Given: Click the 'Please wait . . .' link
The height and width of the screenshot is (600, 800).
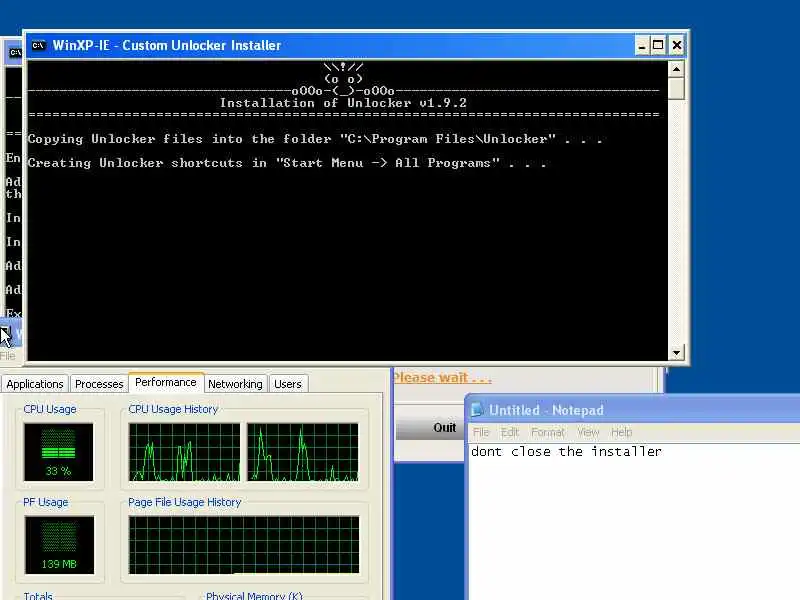Looking at the screenshot, I should pyautogui.click(x=442, y=378).
